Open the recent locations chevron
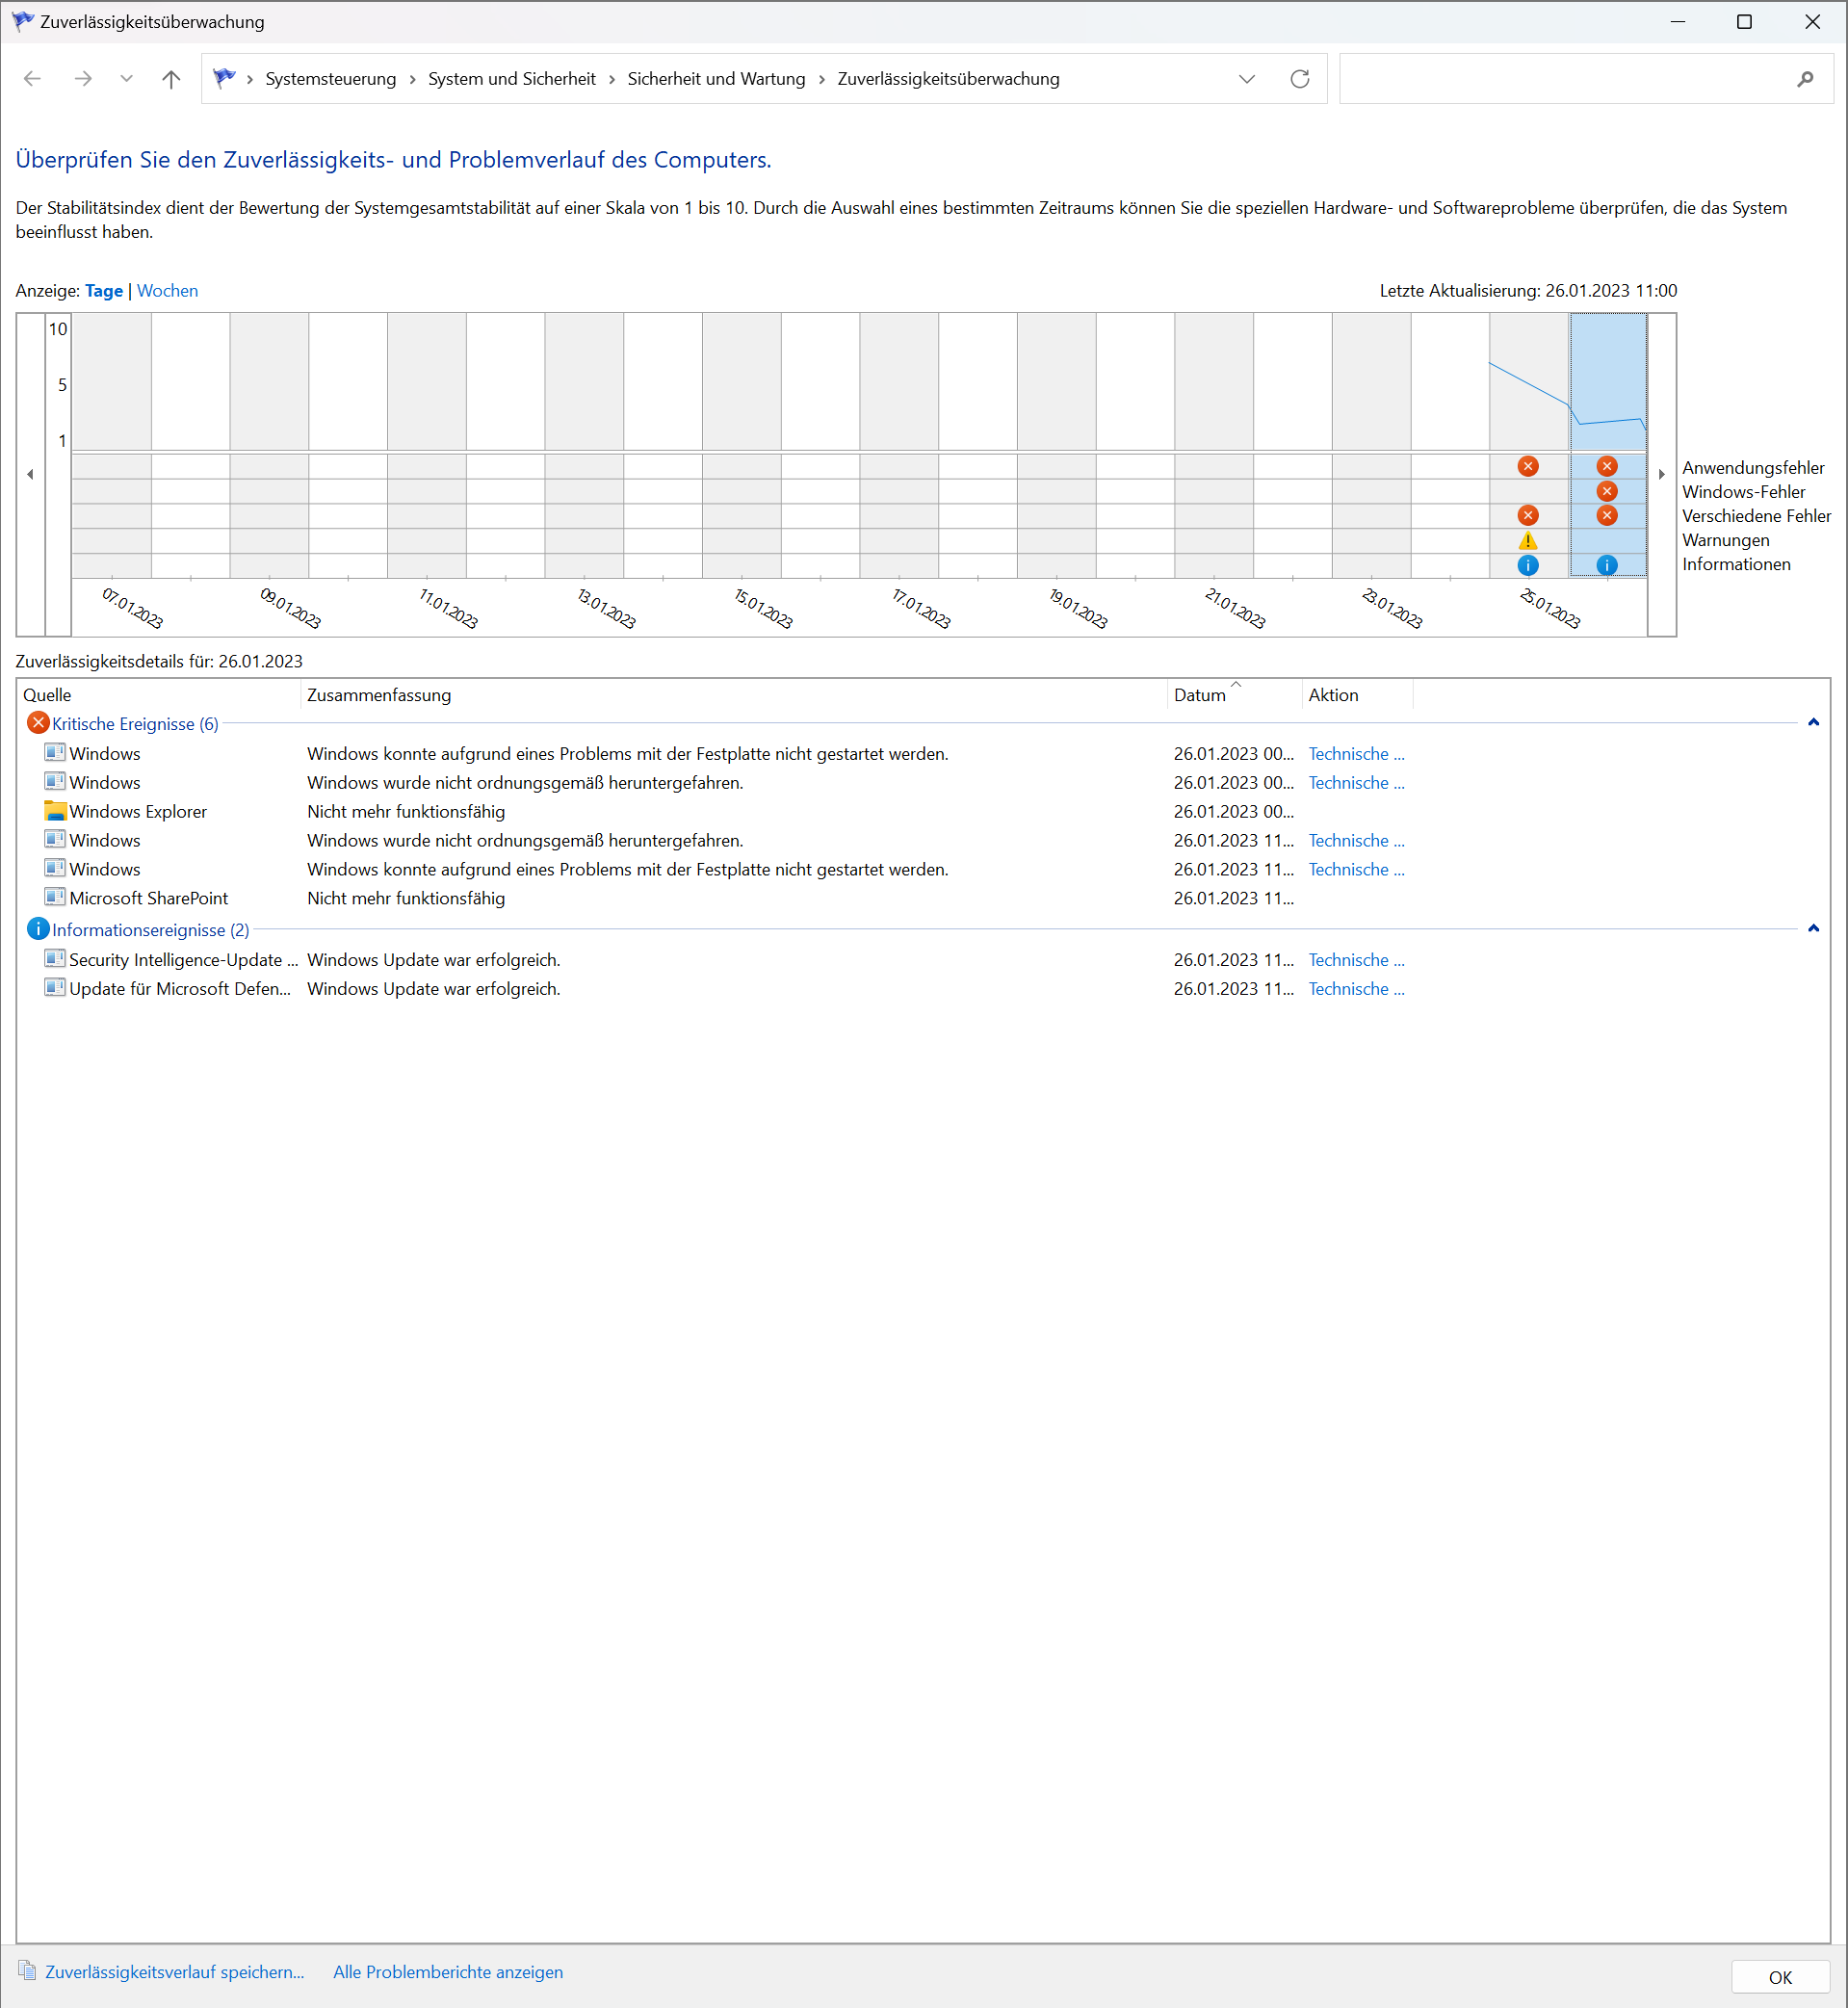 (x=126, y=79)
